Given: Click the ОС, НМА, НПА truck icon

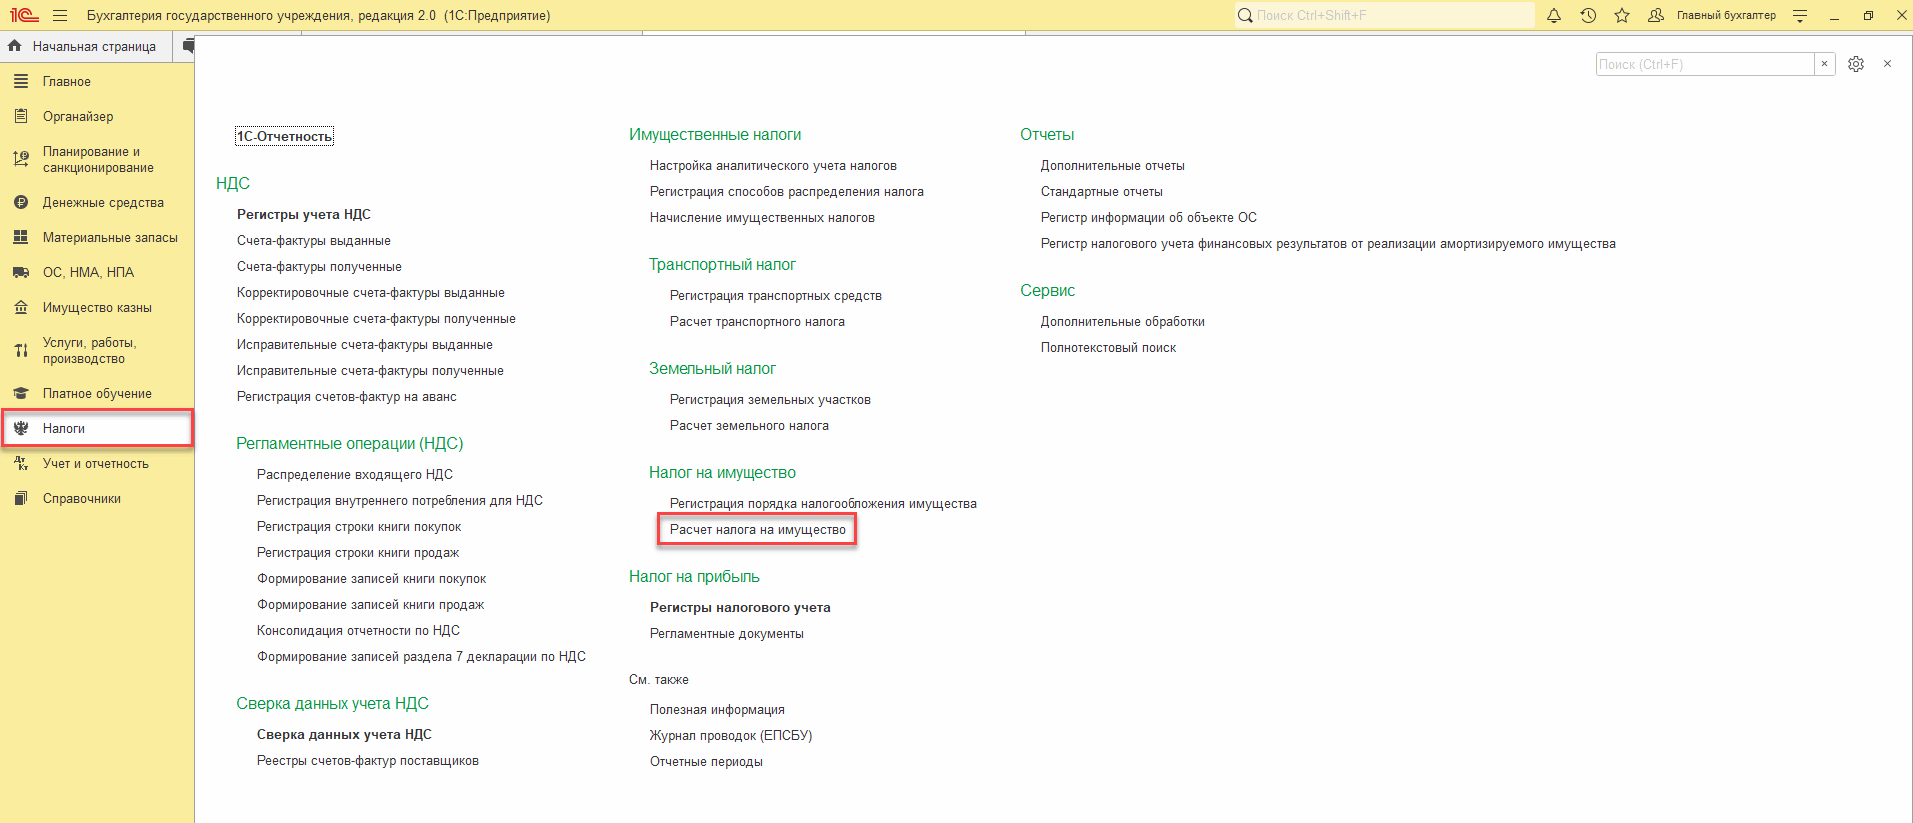Looking at the screenshot, I should [21, 272].
